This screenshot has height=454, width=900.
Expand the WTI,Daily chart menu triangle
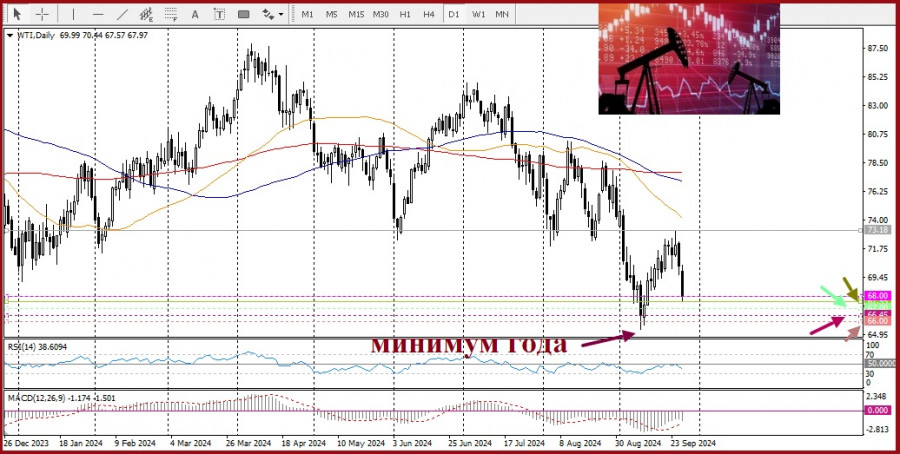point(9,36)
